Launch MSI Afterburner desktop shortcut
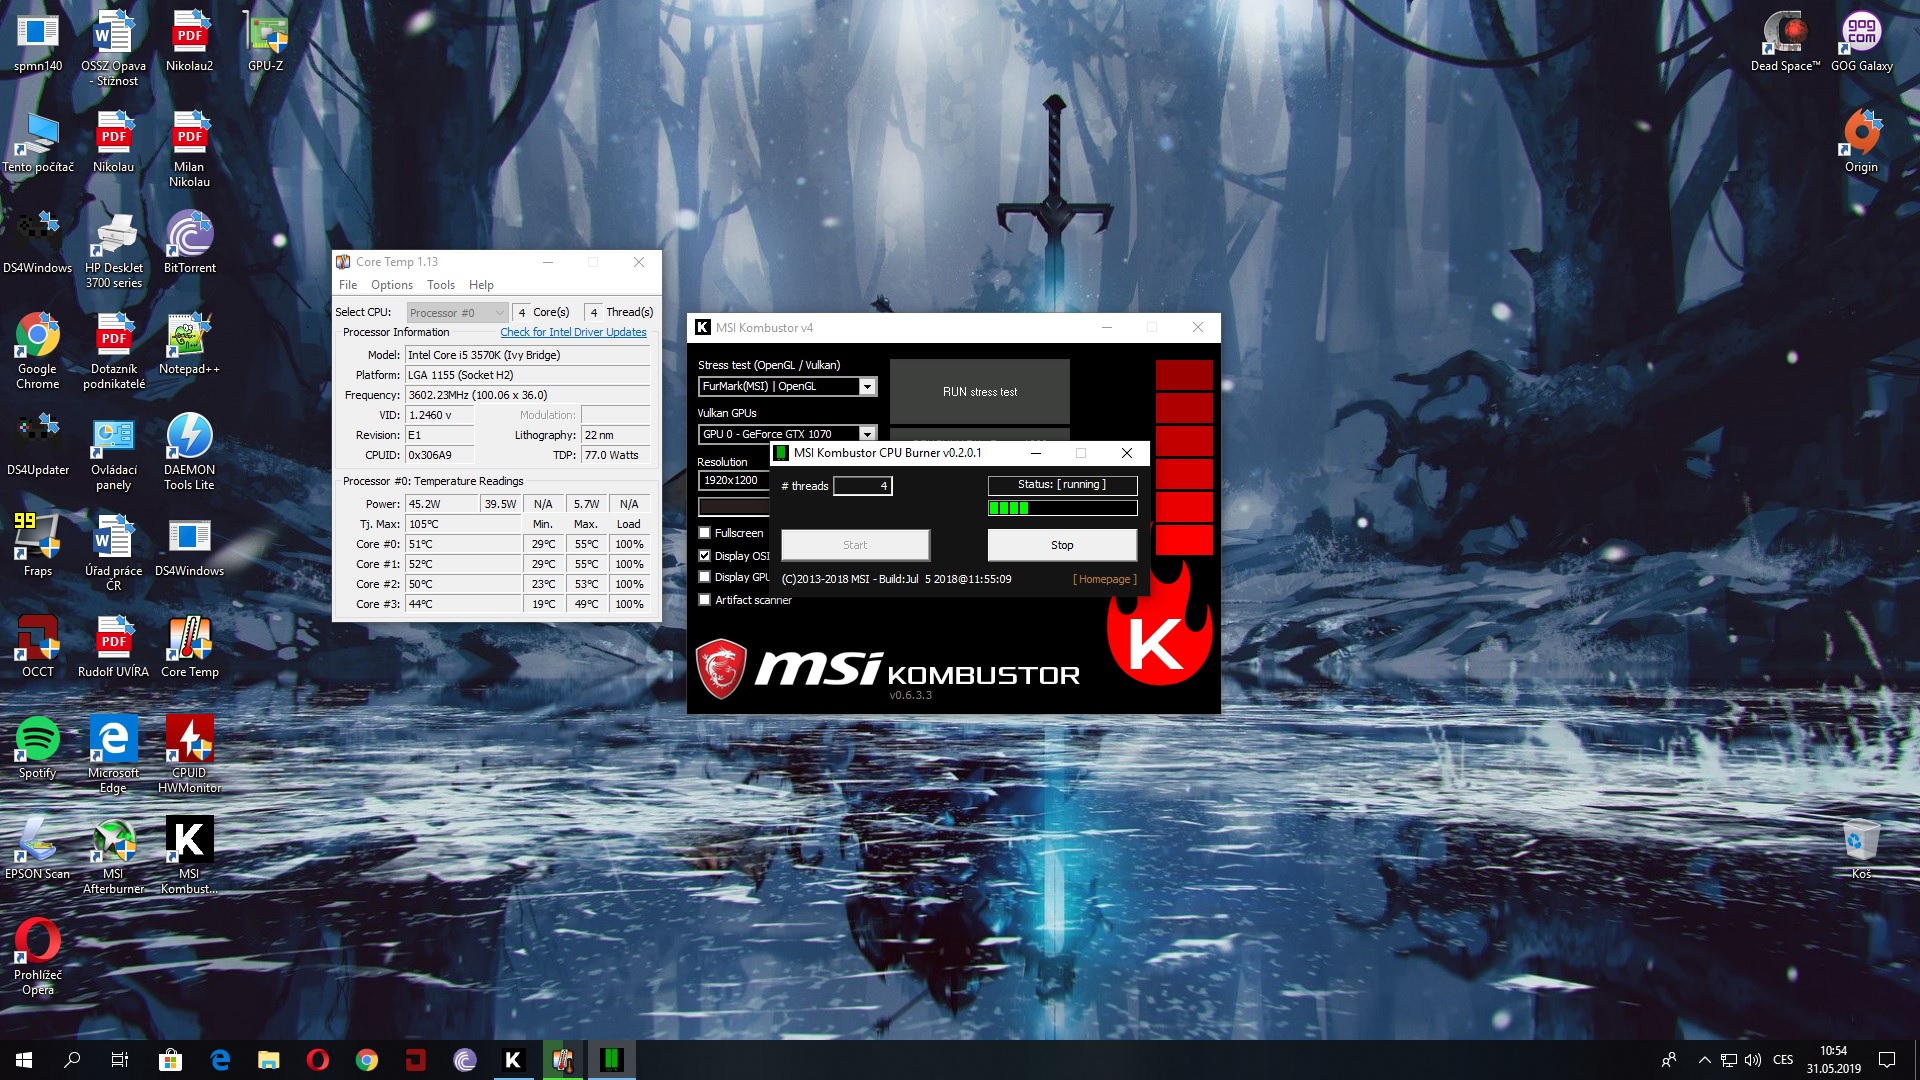1920x1080 pixels. [113, 856]
